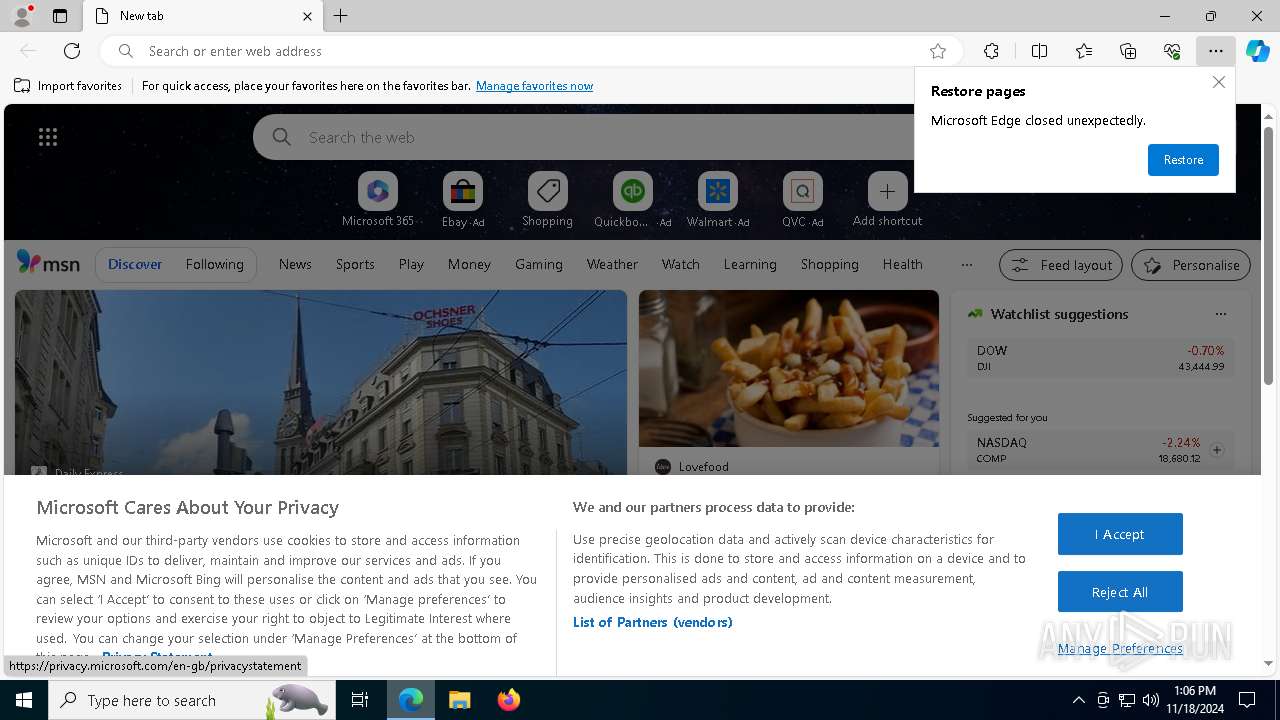Image resolution: width=1280 pixels, height=720 pixels.
Task: Expand more MSN categories ellipsis
Action: (x=966, y=265)
